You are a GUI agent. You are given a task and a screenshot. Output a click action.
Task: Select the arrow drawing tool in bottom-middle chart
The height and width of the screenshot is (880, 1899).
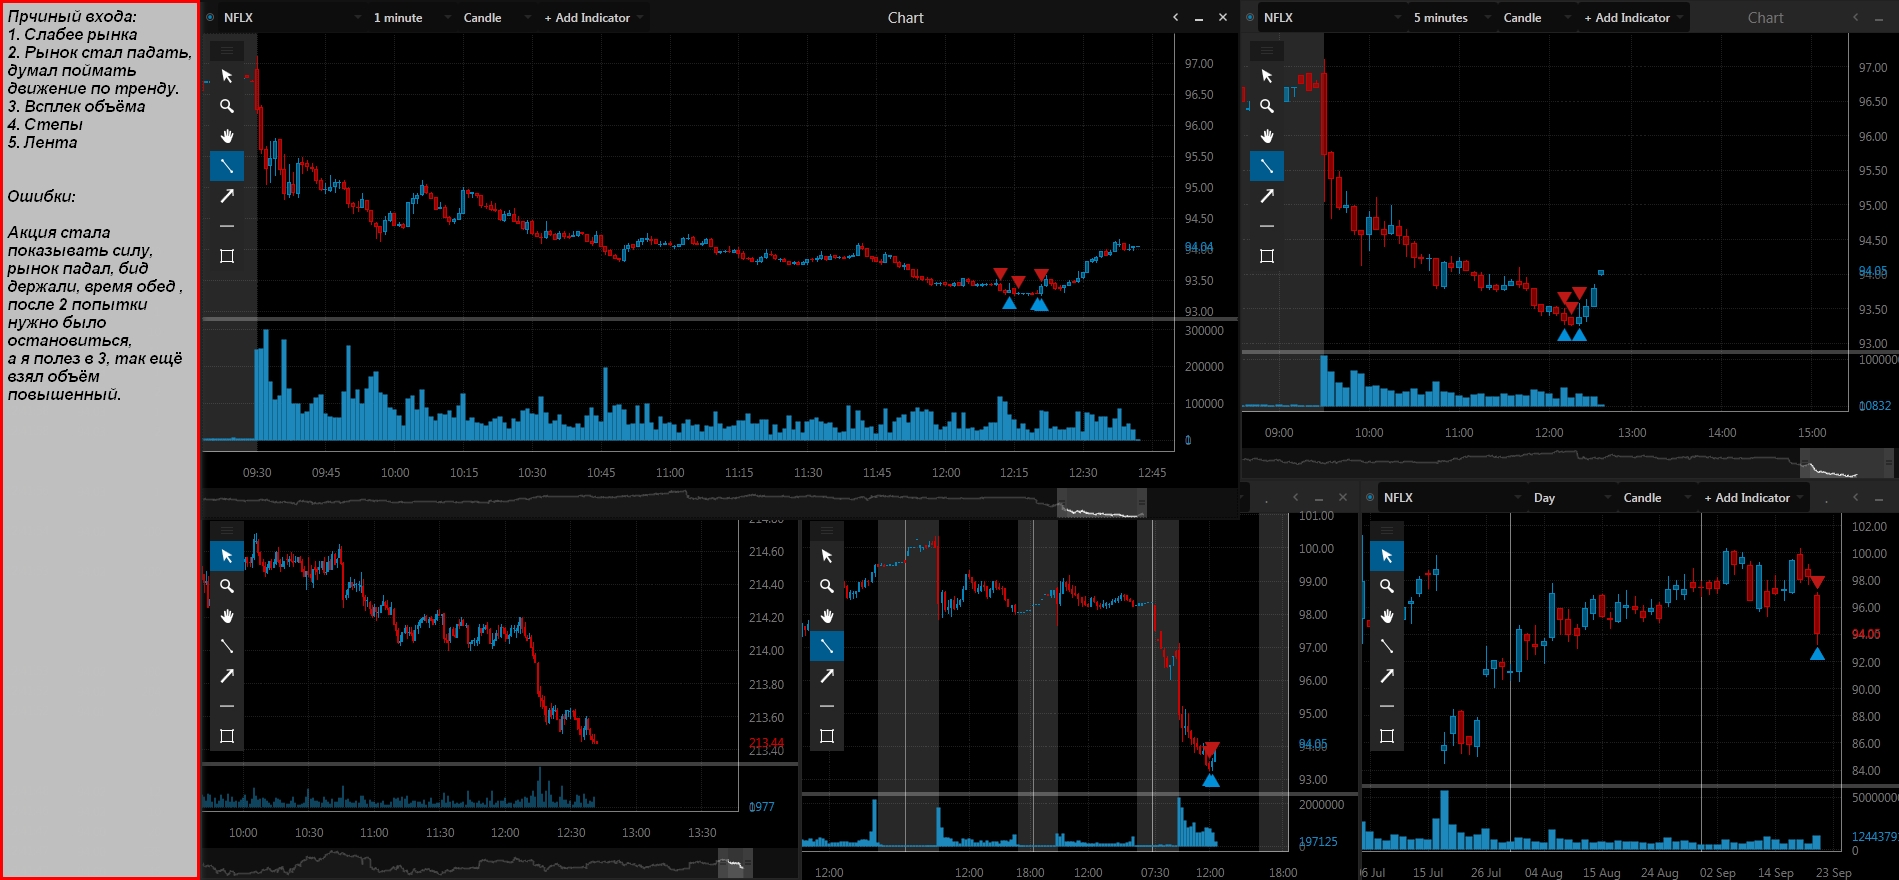tap(827, 676)
